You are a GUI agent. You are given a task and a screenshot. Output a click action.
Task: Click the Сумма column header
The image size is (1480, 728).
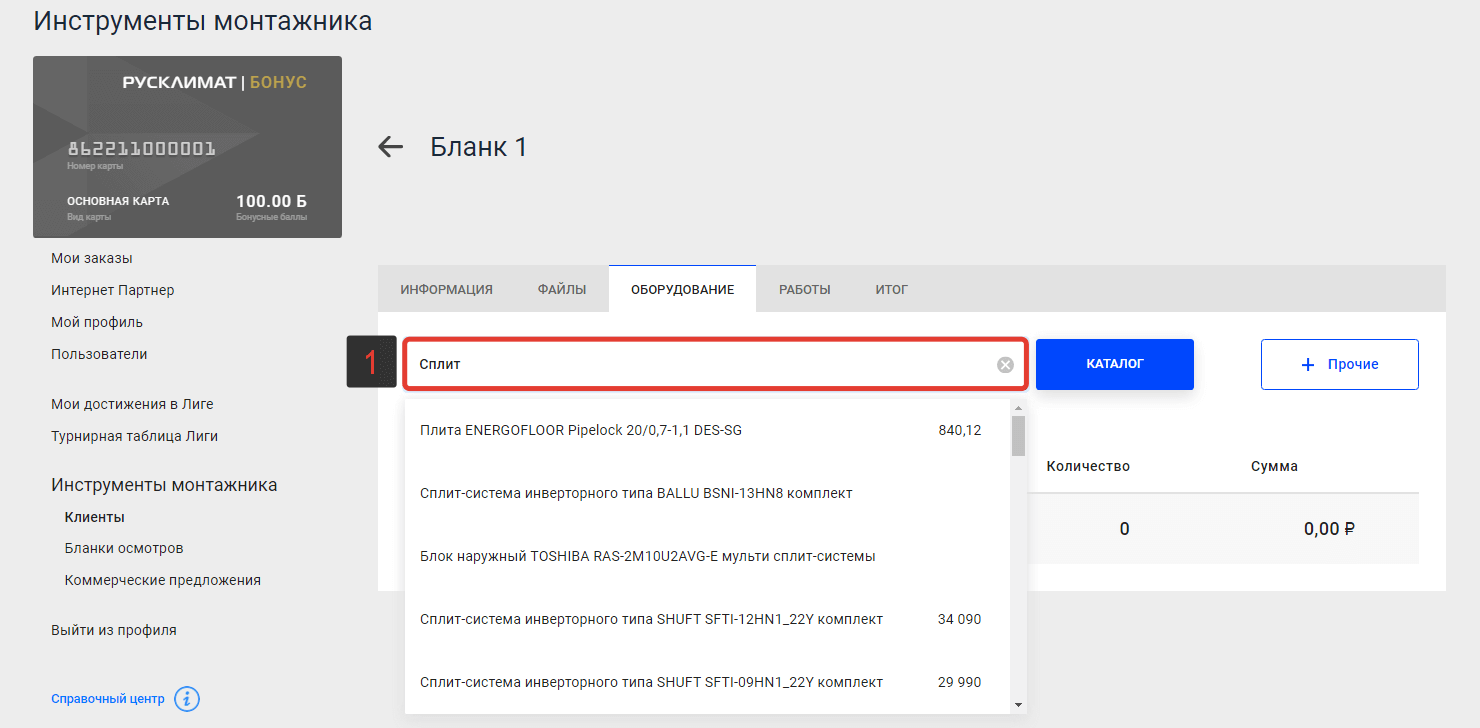(x=1274, y=466)
